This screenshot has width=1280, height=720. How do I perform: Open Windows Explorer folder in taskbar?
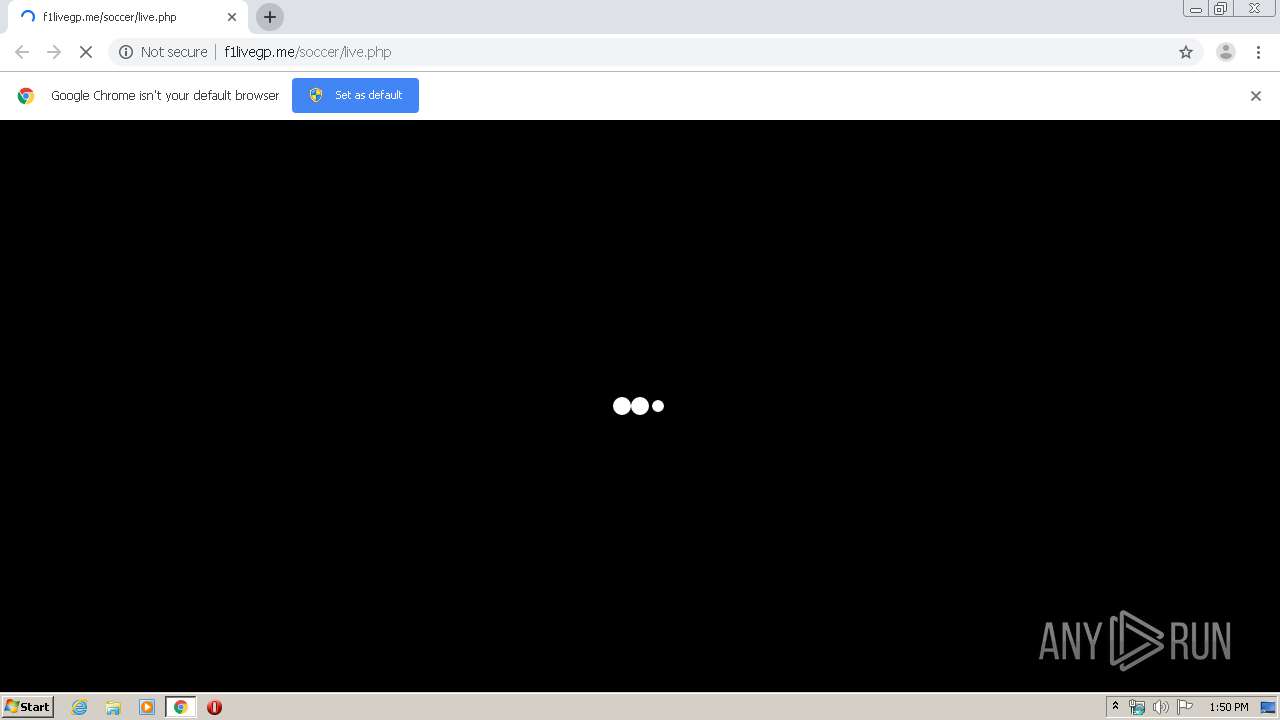pos(113,707)
